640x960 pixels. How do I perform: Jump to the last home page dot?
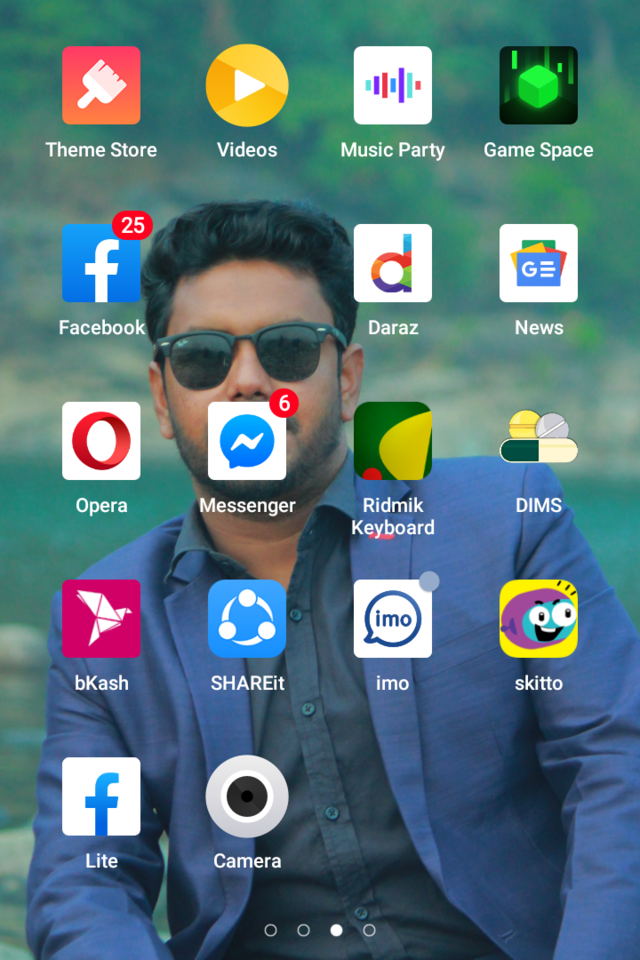pyautogui.click(x=369, y=930)
